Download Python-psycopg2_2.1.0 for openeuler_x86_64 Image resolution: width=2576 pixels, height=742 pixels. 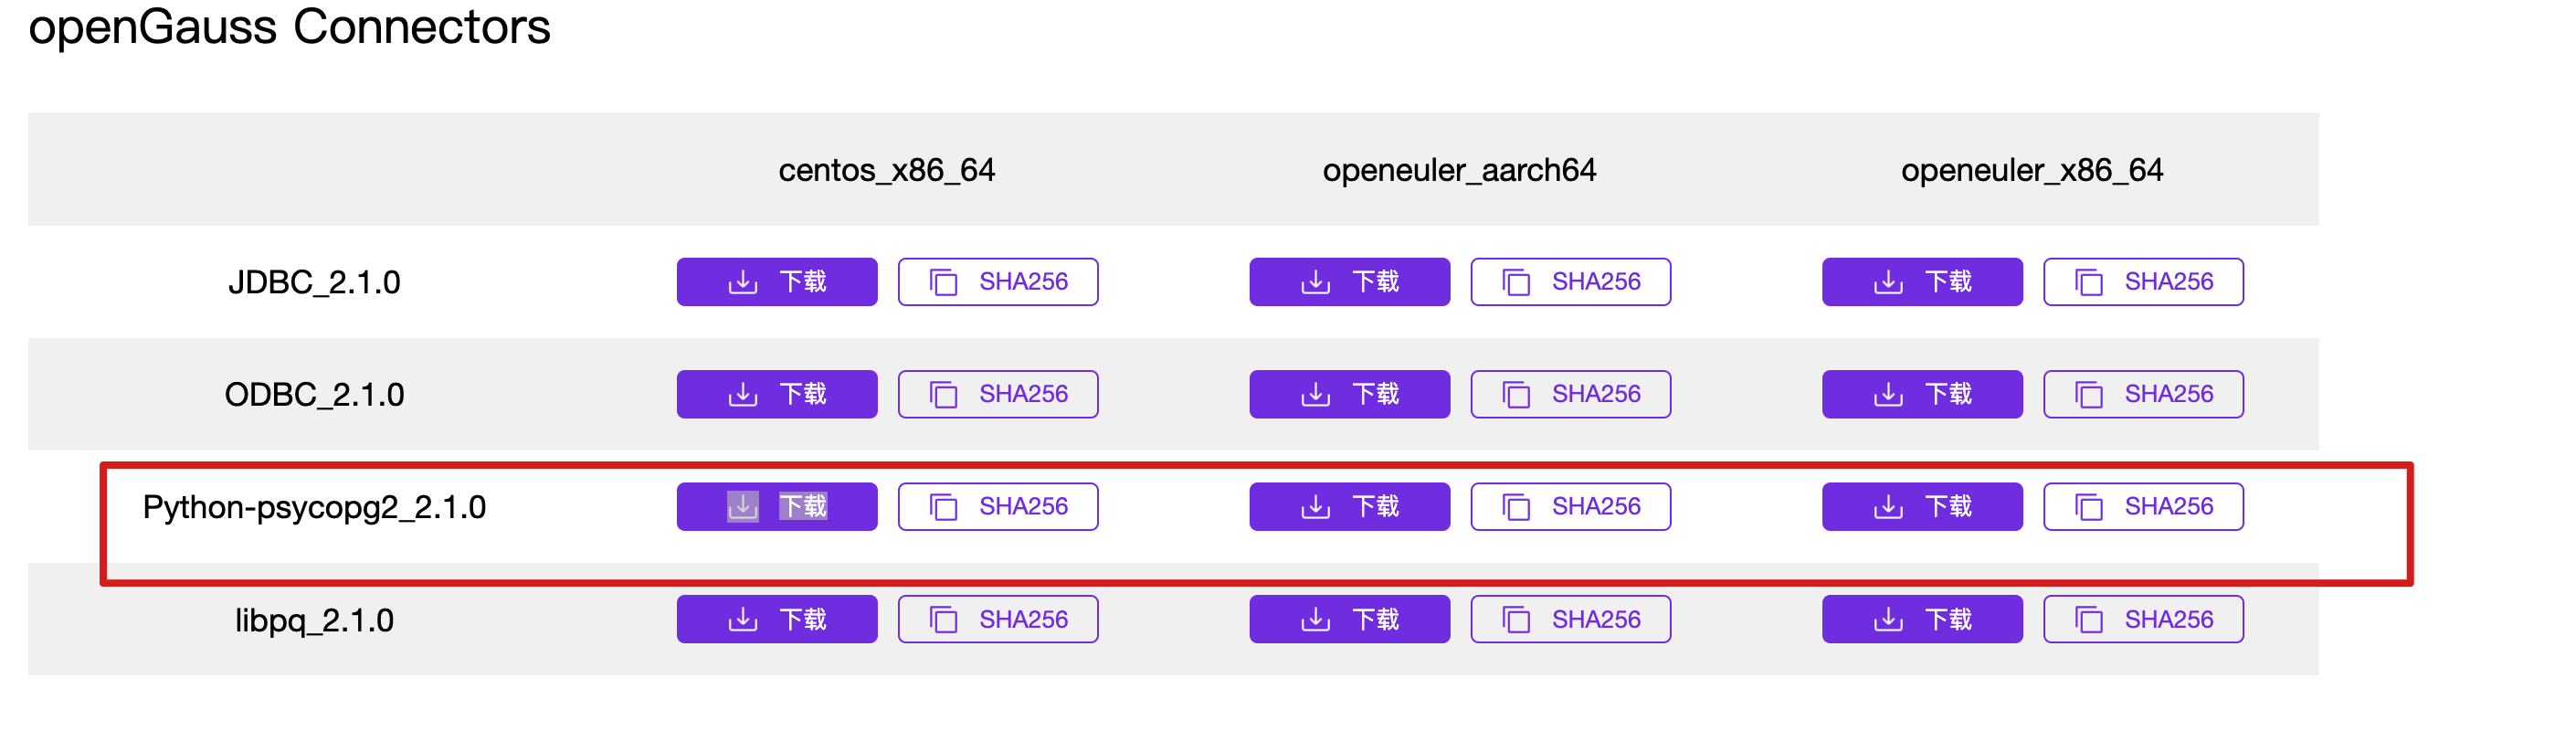coord(1921,507)
